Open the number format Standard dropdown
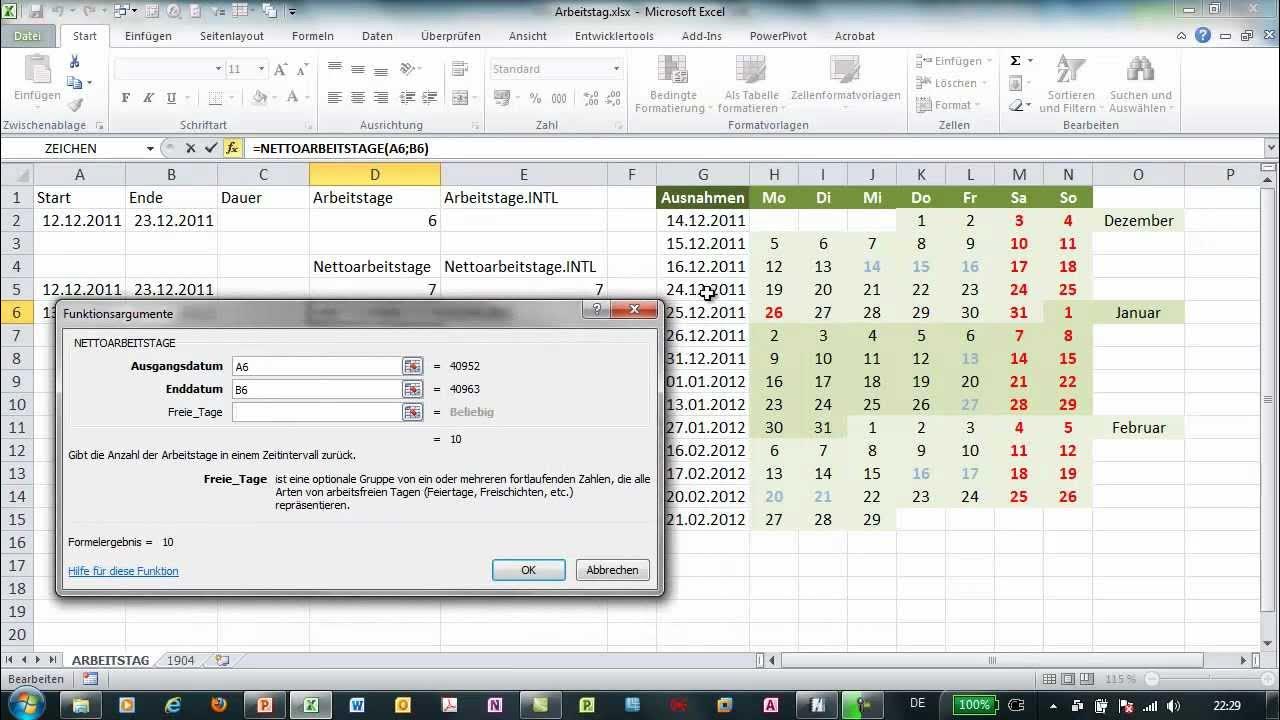1280x720 pixels. tap(616, 69)
